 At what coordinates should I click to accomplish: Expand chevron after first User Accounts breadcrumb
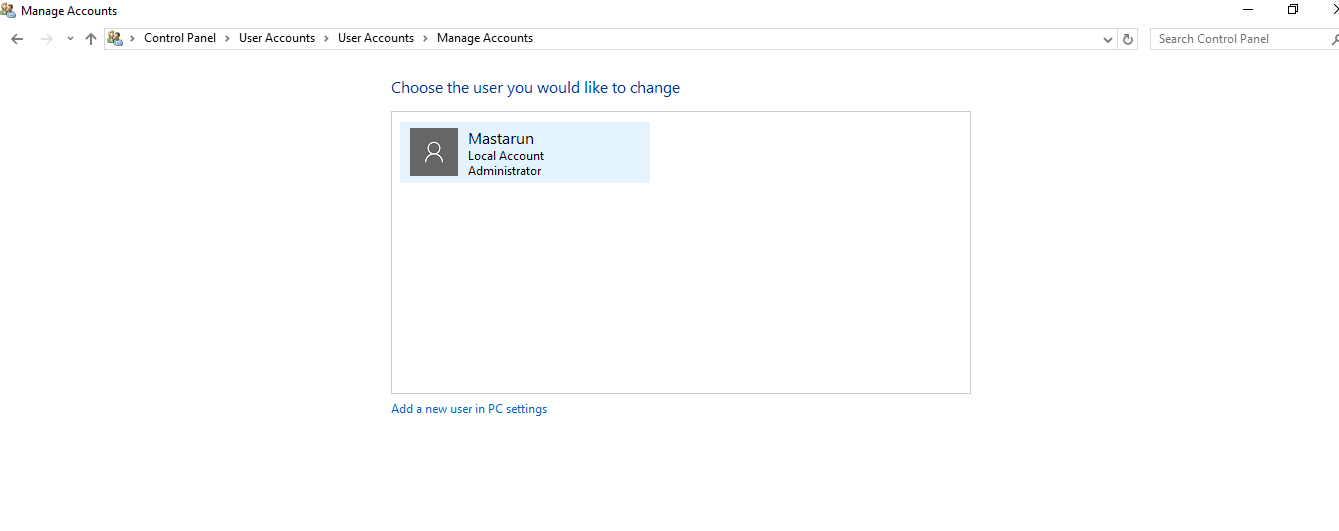click(327, 38)
